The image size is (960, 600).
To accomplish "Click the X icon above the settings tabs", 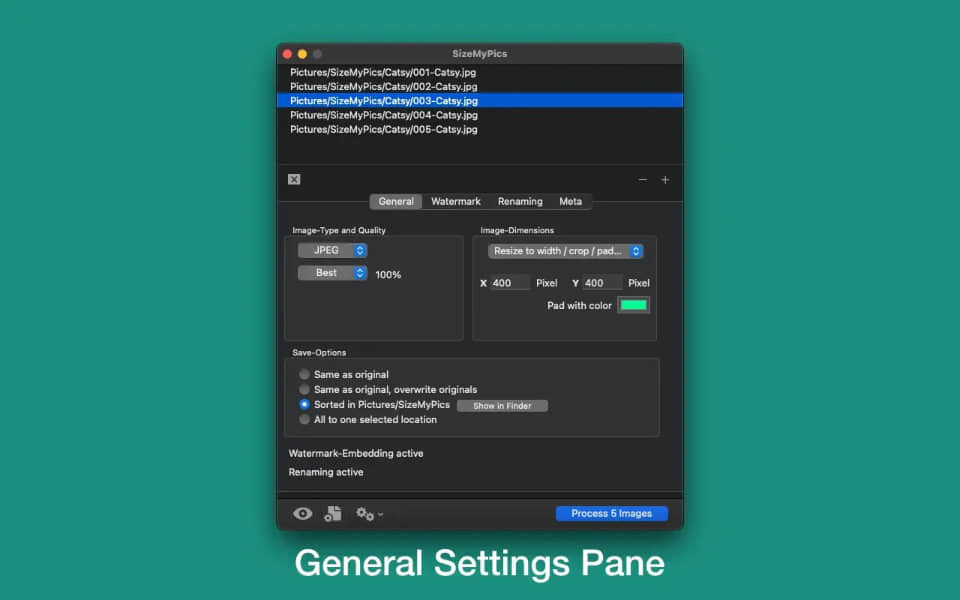I will coord(293,179).
